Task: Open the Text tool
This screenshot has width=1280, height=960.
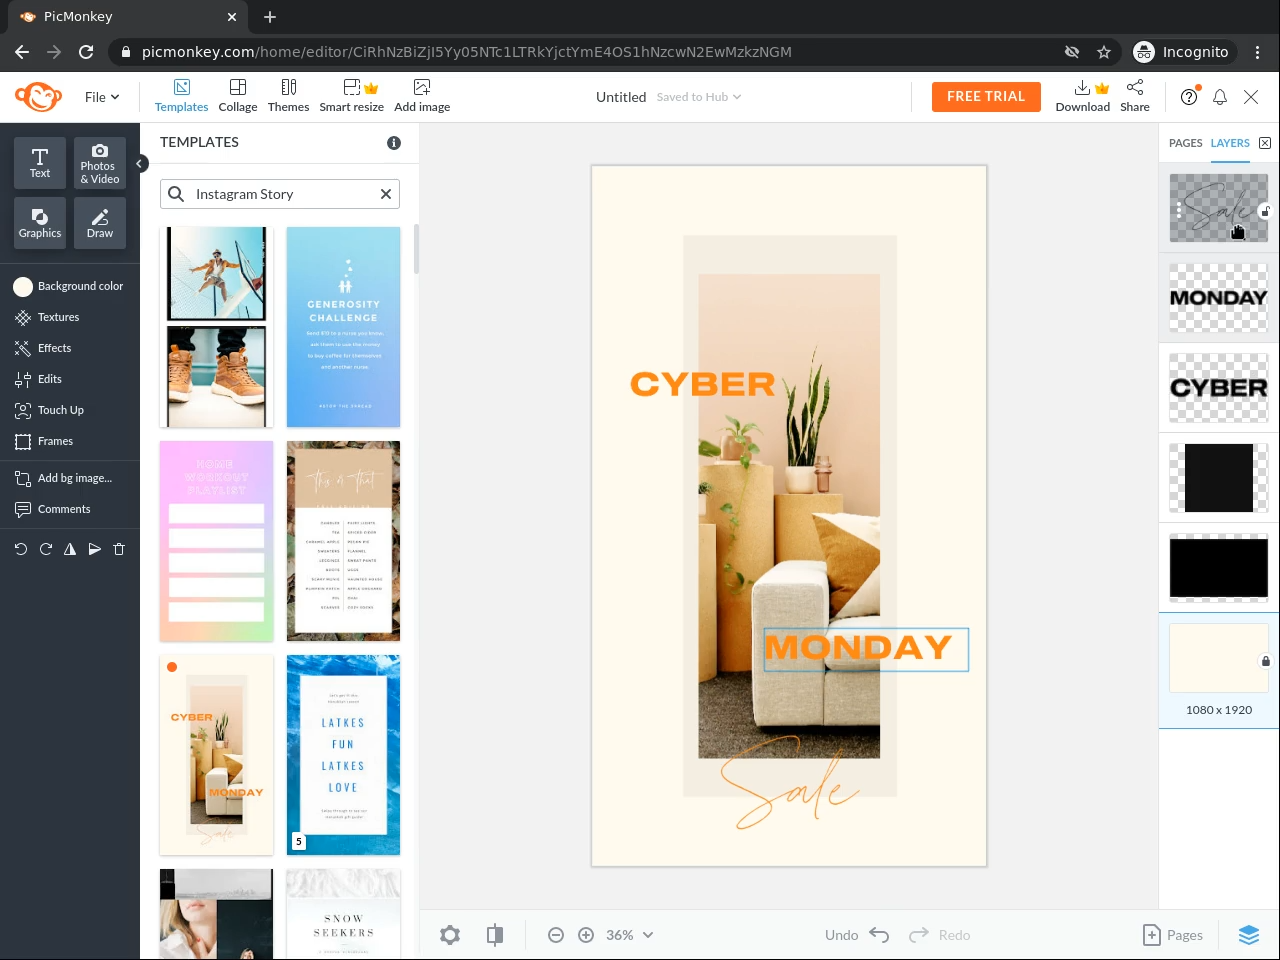Action: click(40, 162)
